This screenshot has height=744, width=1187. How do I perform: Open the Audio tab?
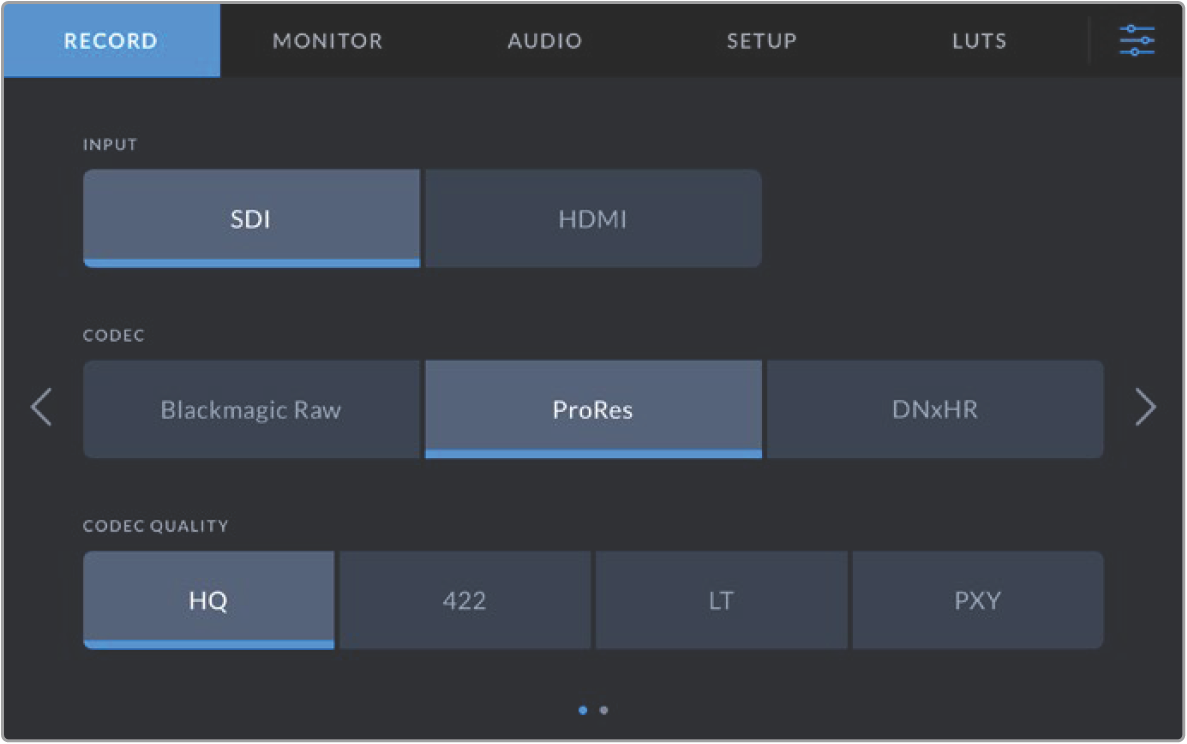click(544, 41)
